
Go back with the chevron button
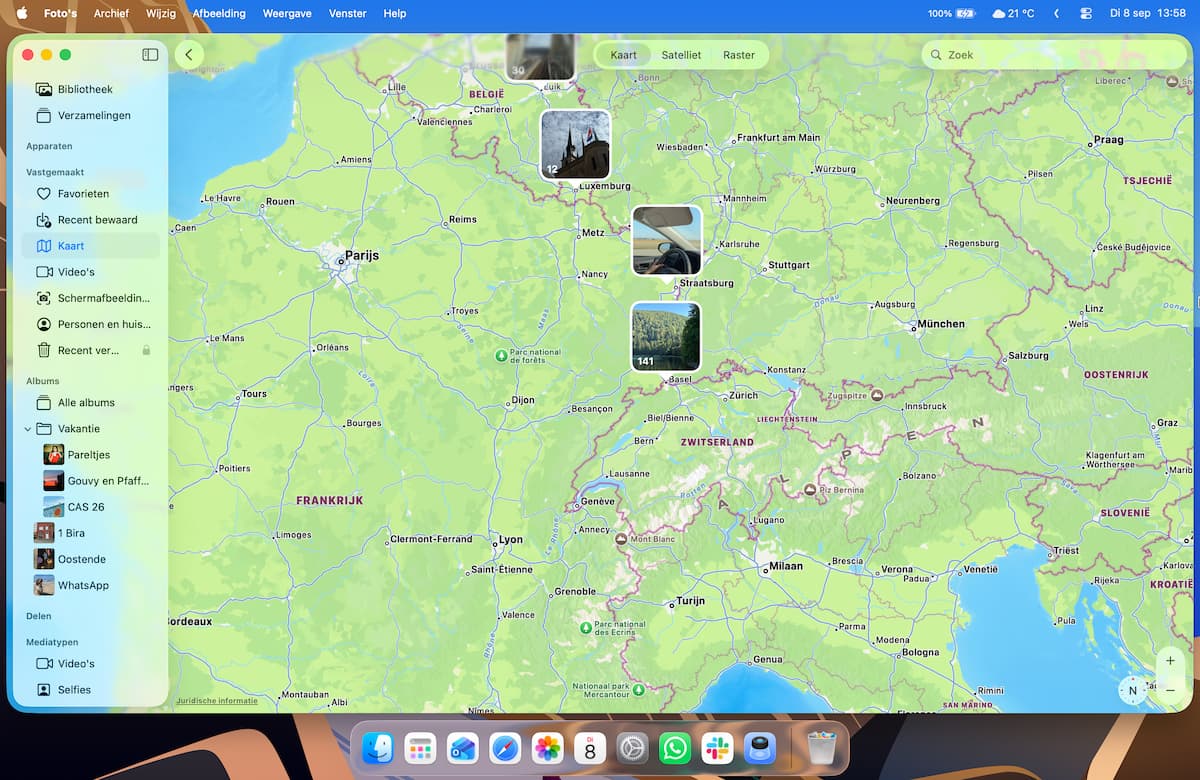click(x=189, y=55)
